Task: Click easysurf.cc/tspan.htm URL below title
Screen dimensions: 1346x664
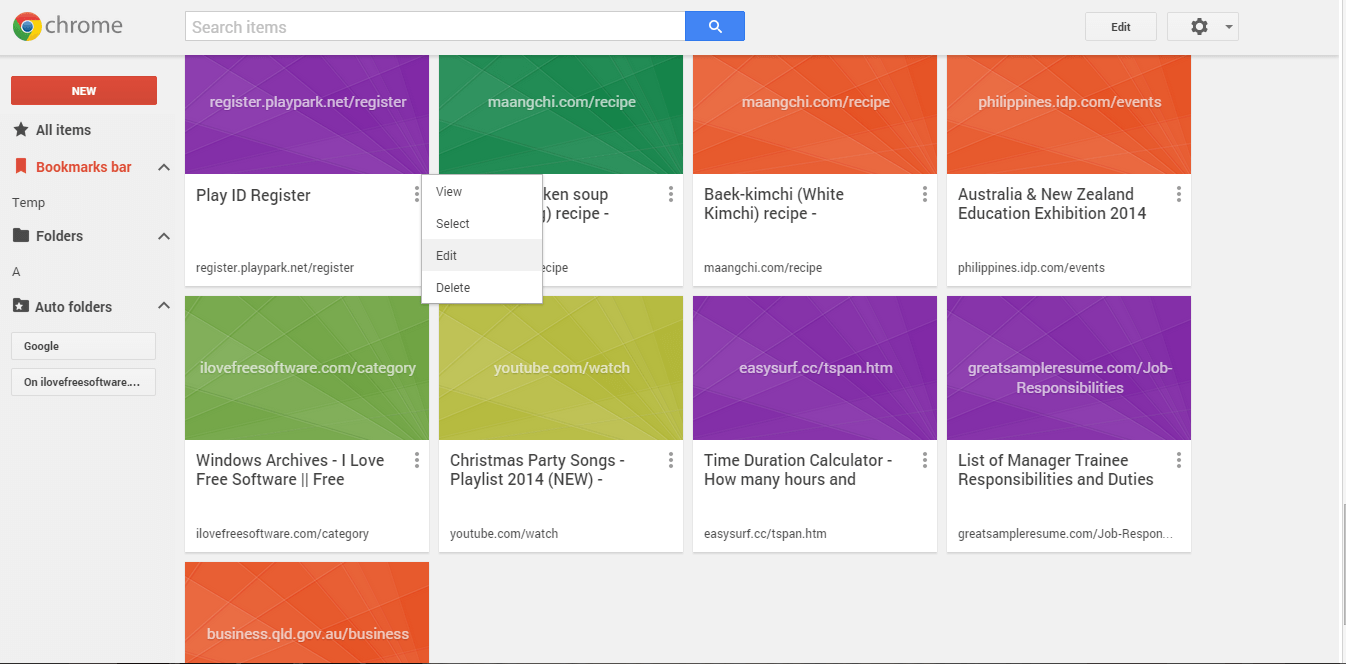Action: [765, 534]
